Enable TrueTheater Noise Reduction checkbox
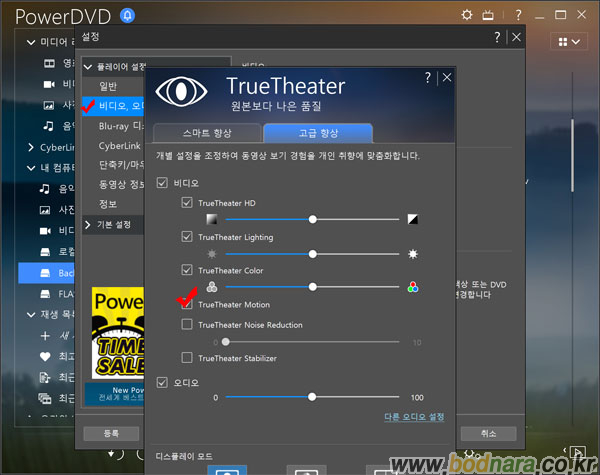 (x=187, y=324)
